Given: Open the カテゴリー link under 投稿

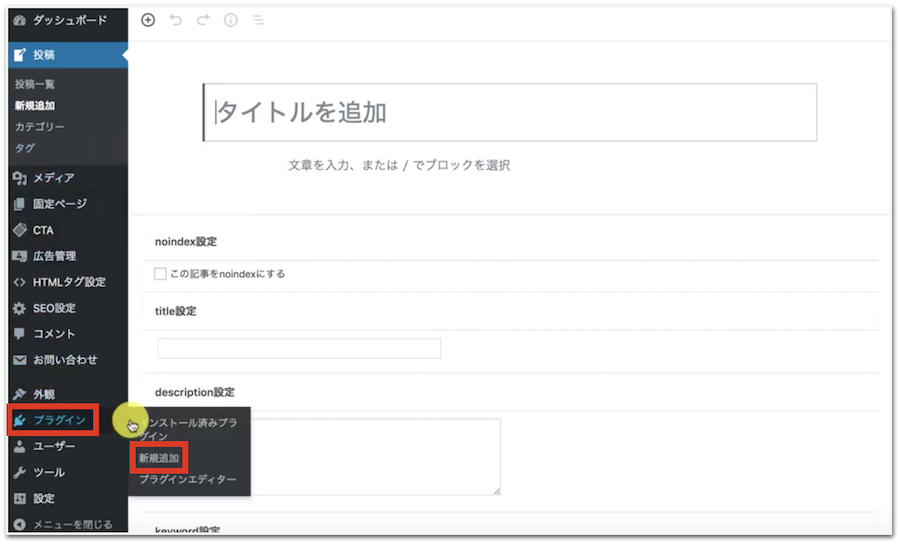Looking at the screenshot, I should [x=40, y=127].
